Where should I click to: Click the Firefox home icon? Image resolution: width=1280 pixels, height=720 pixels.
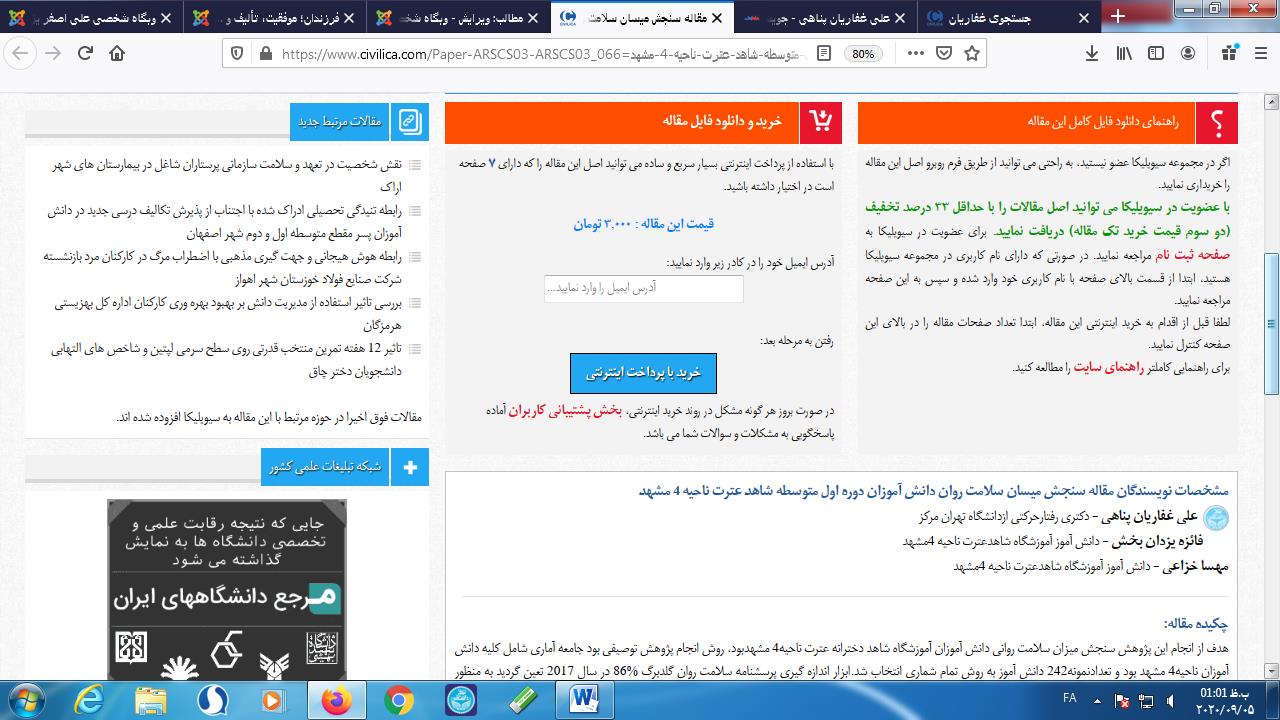[118, 54]
